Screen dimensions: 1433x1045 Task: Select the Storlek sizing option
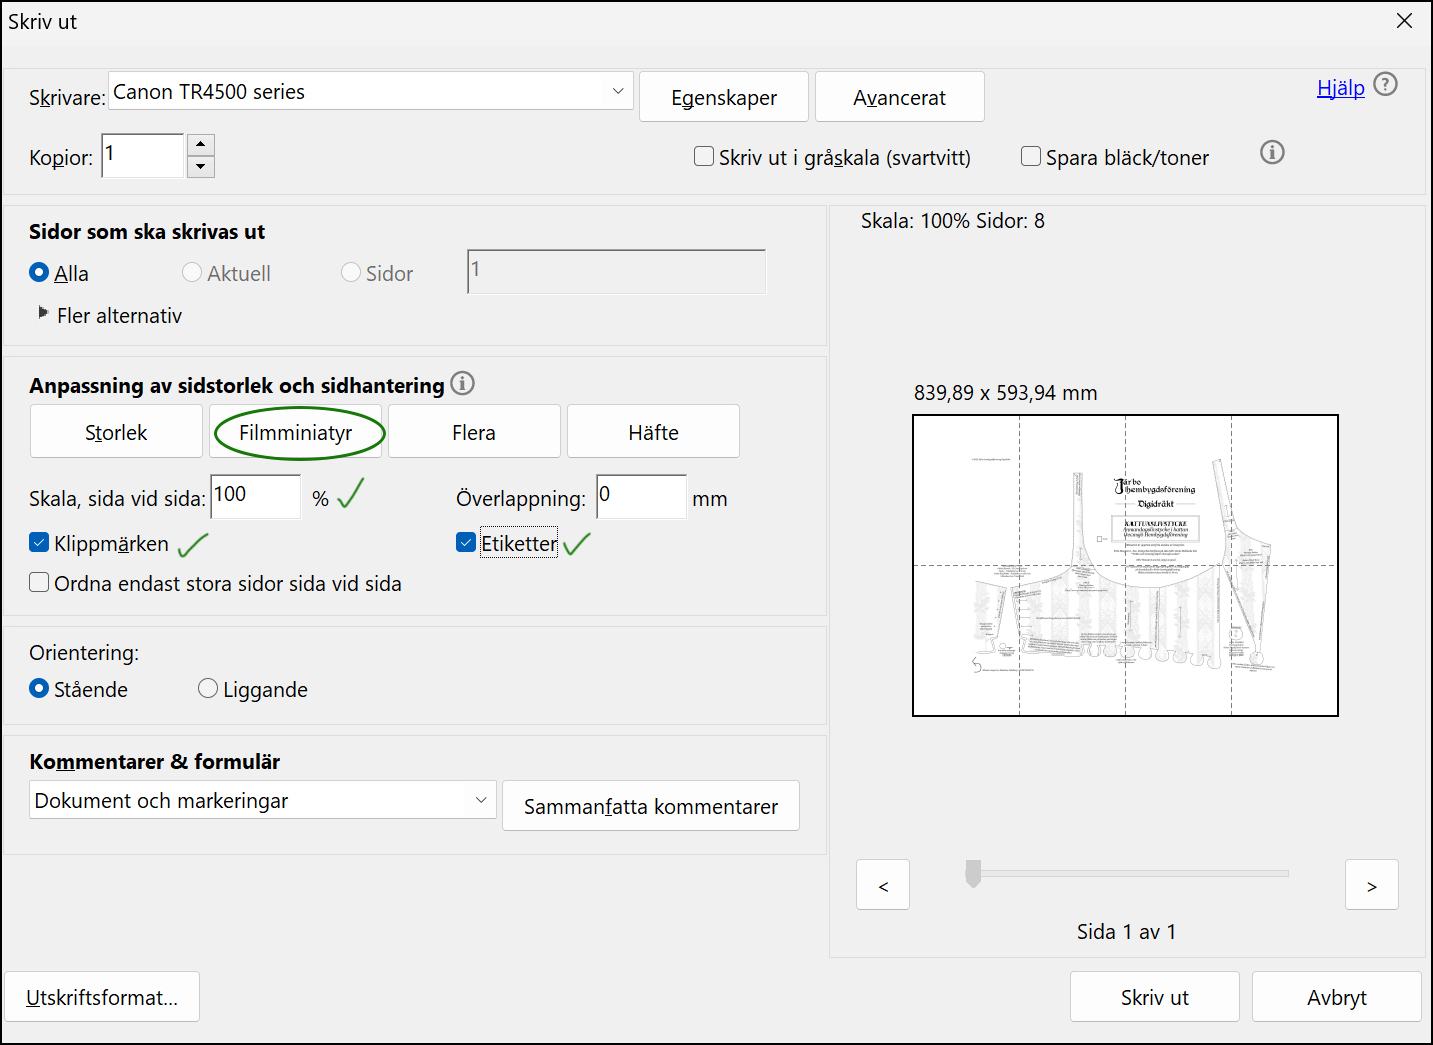click(116, 432)
